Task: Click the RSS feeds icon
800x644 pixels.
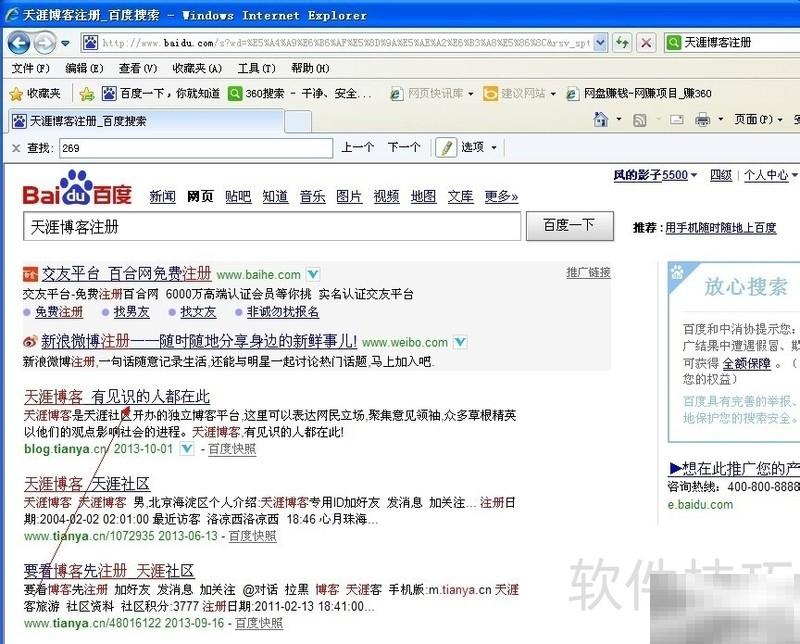Action: [x=639, y=120]
